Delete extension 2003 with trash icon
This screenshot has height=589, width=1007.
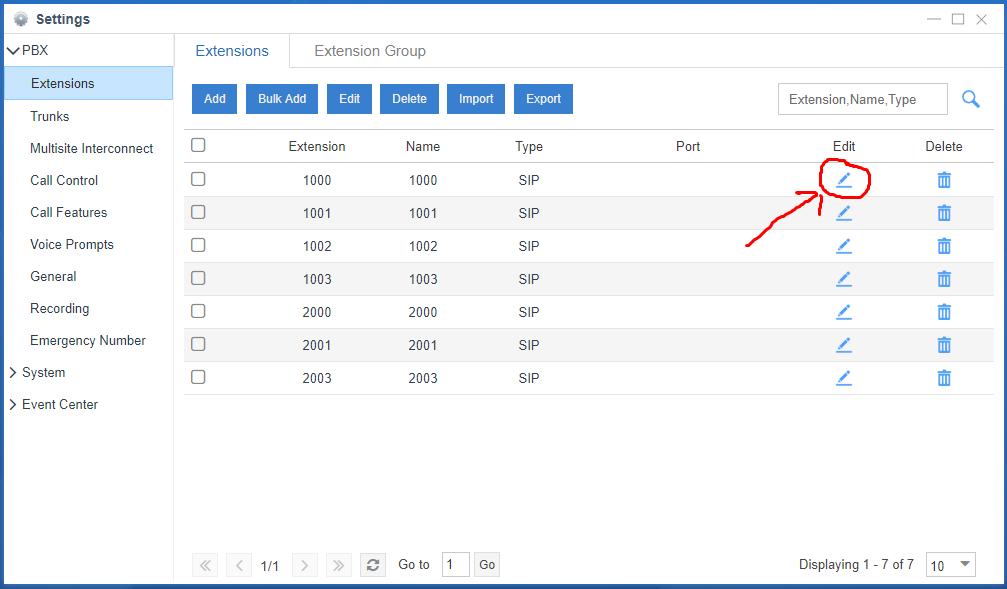pyautogui.click(x=944, y=378)
